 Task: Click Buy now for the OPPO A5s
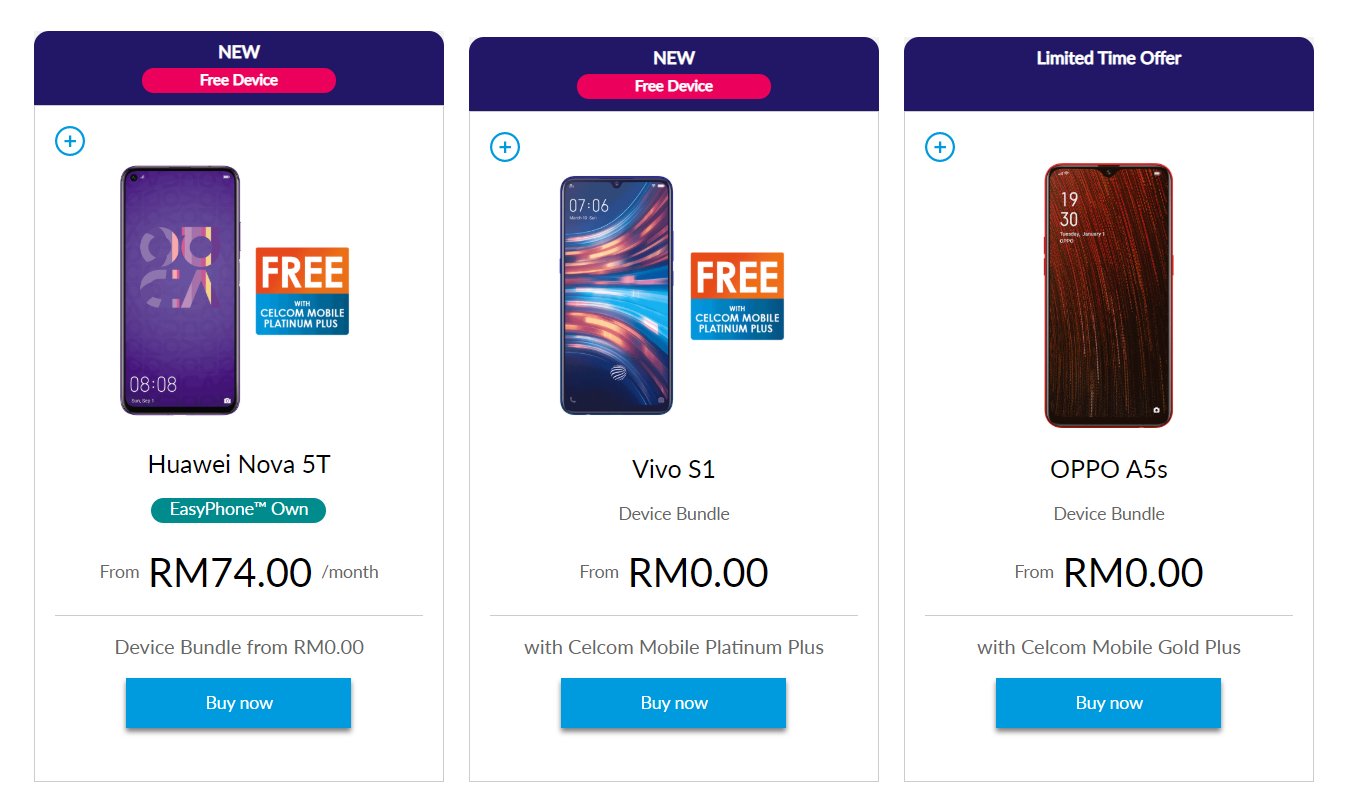pos(1108,703)
